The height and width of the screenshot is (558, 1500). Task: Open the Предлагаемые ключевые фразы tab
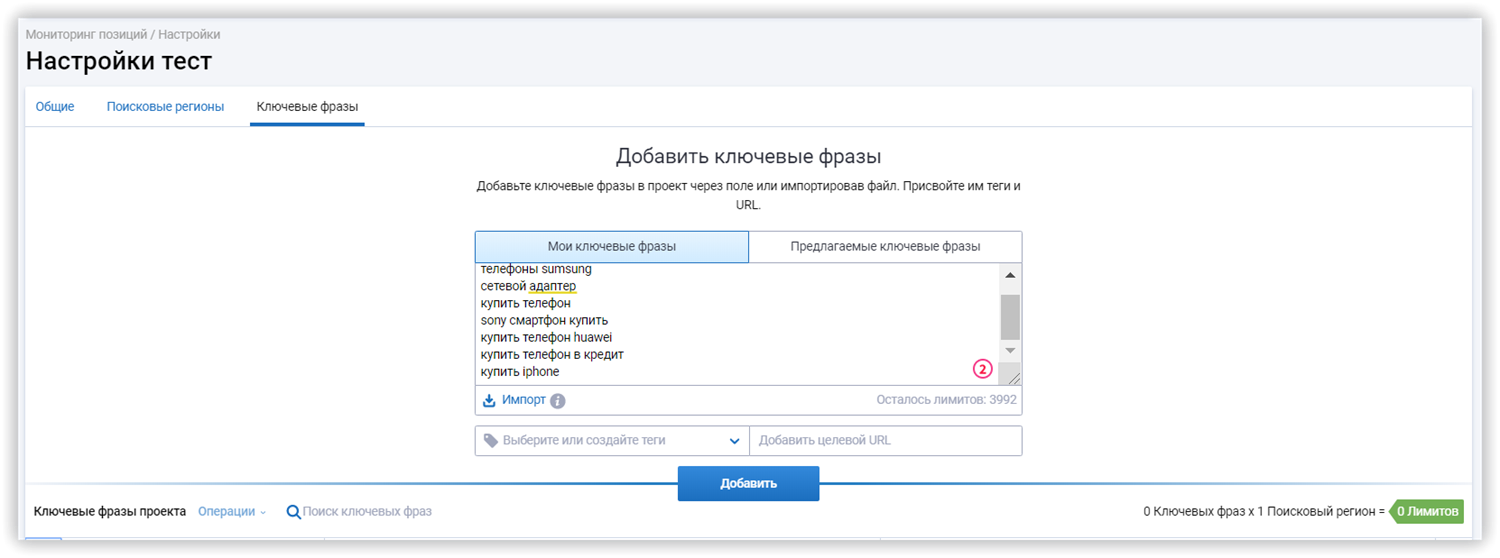(x=885, y=247)
